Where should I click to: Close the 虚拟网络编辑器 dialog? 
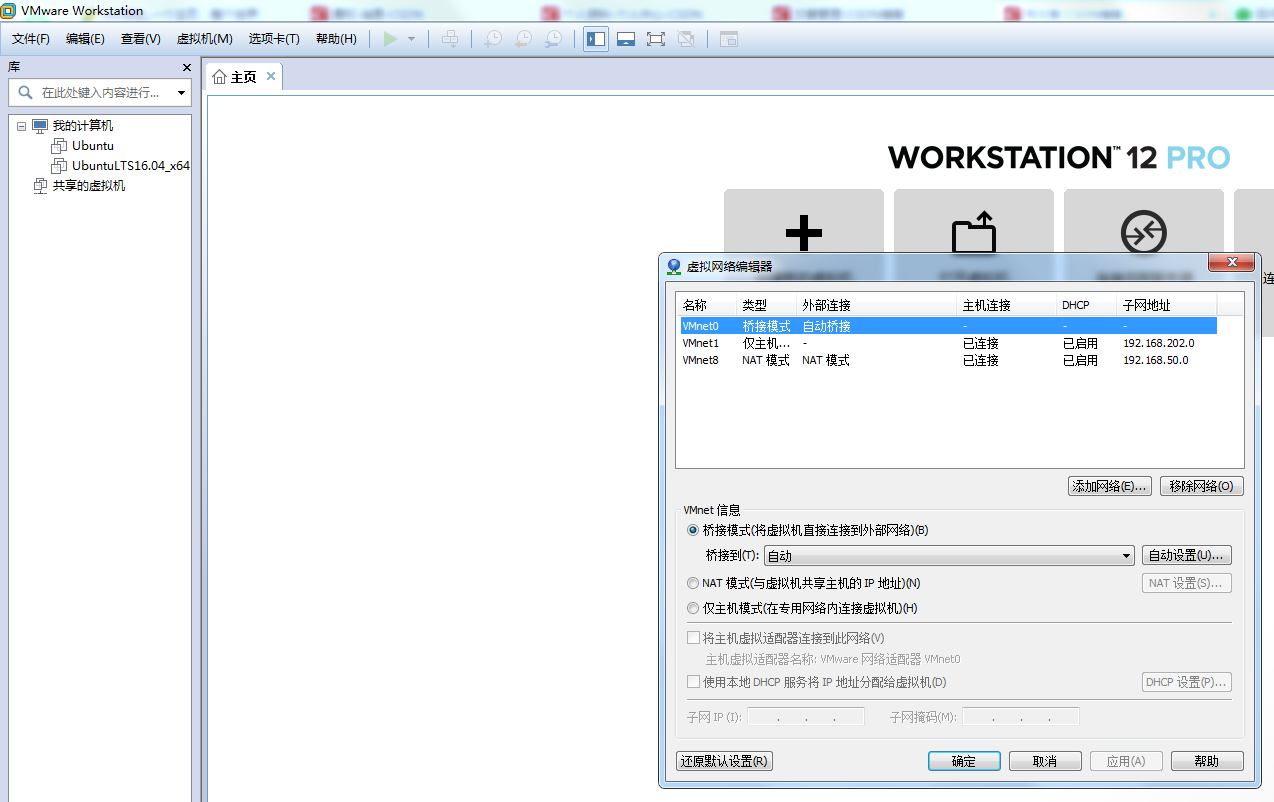point(1231,262)
